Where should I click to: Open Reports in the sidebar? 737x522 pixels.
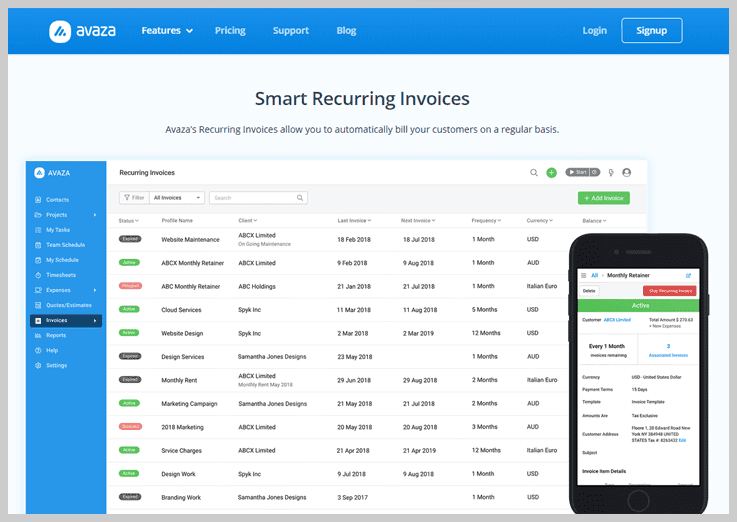tap(56, 335)
